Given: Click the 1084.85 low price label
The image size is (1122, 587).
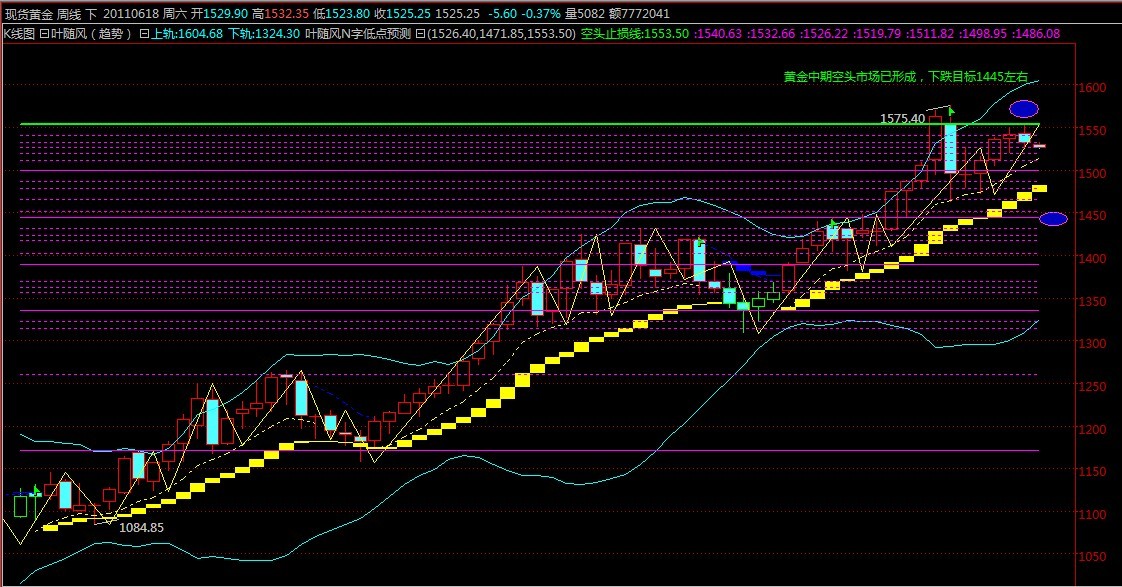Looking at the screenshot, I should (141, 526).
